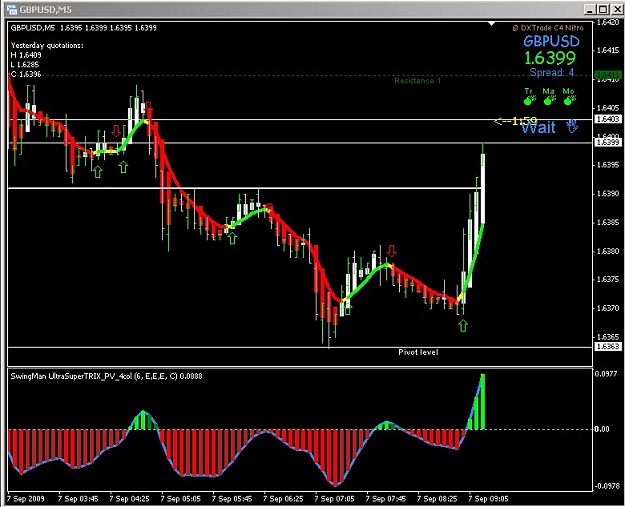Click the '7 Sep 09:05' time axis label
625x507 pixels.
(x=488, y=499)
